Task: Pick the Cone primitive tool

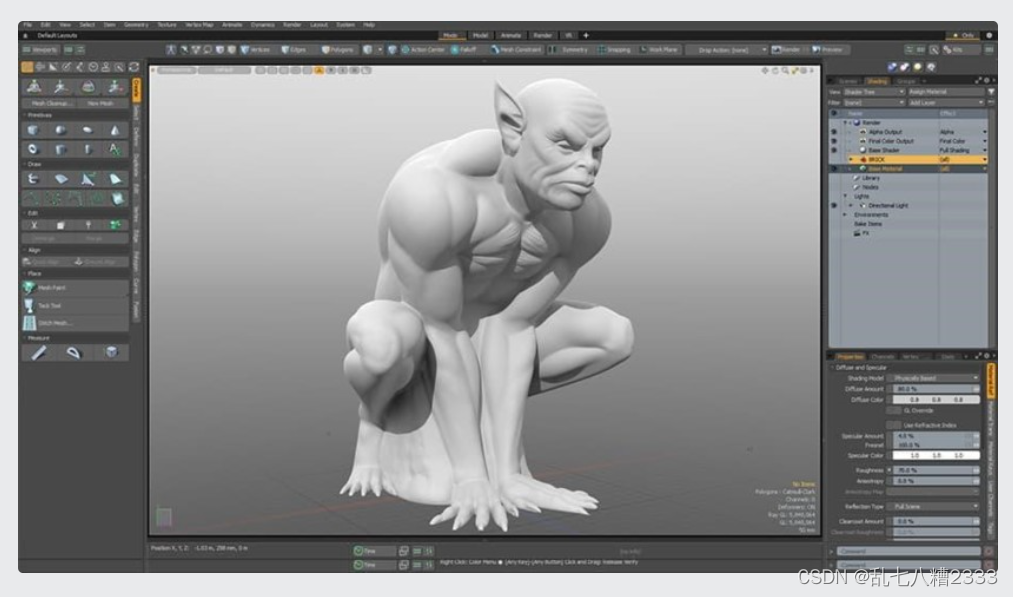Action: coord(115,130)
